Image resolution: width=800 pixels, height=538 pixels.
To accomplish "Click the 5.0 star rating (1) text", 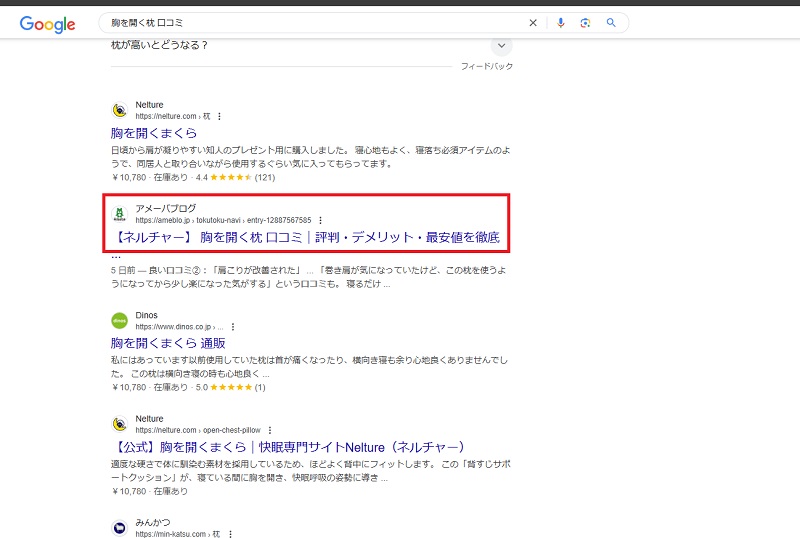I will pos(231,387).
